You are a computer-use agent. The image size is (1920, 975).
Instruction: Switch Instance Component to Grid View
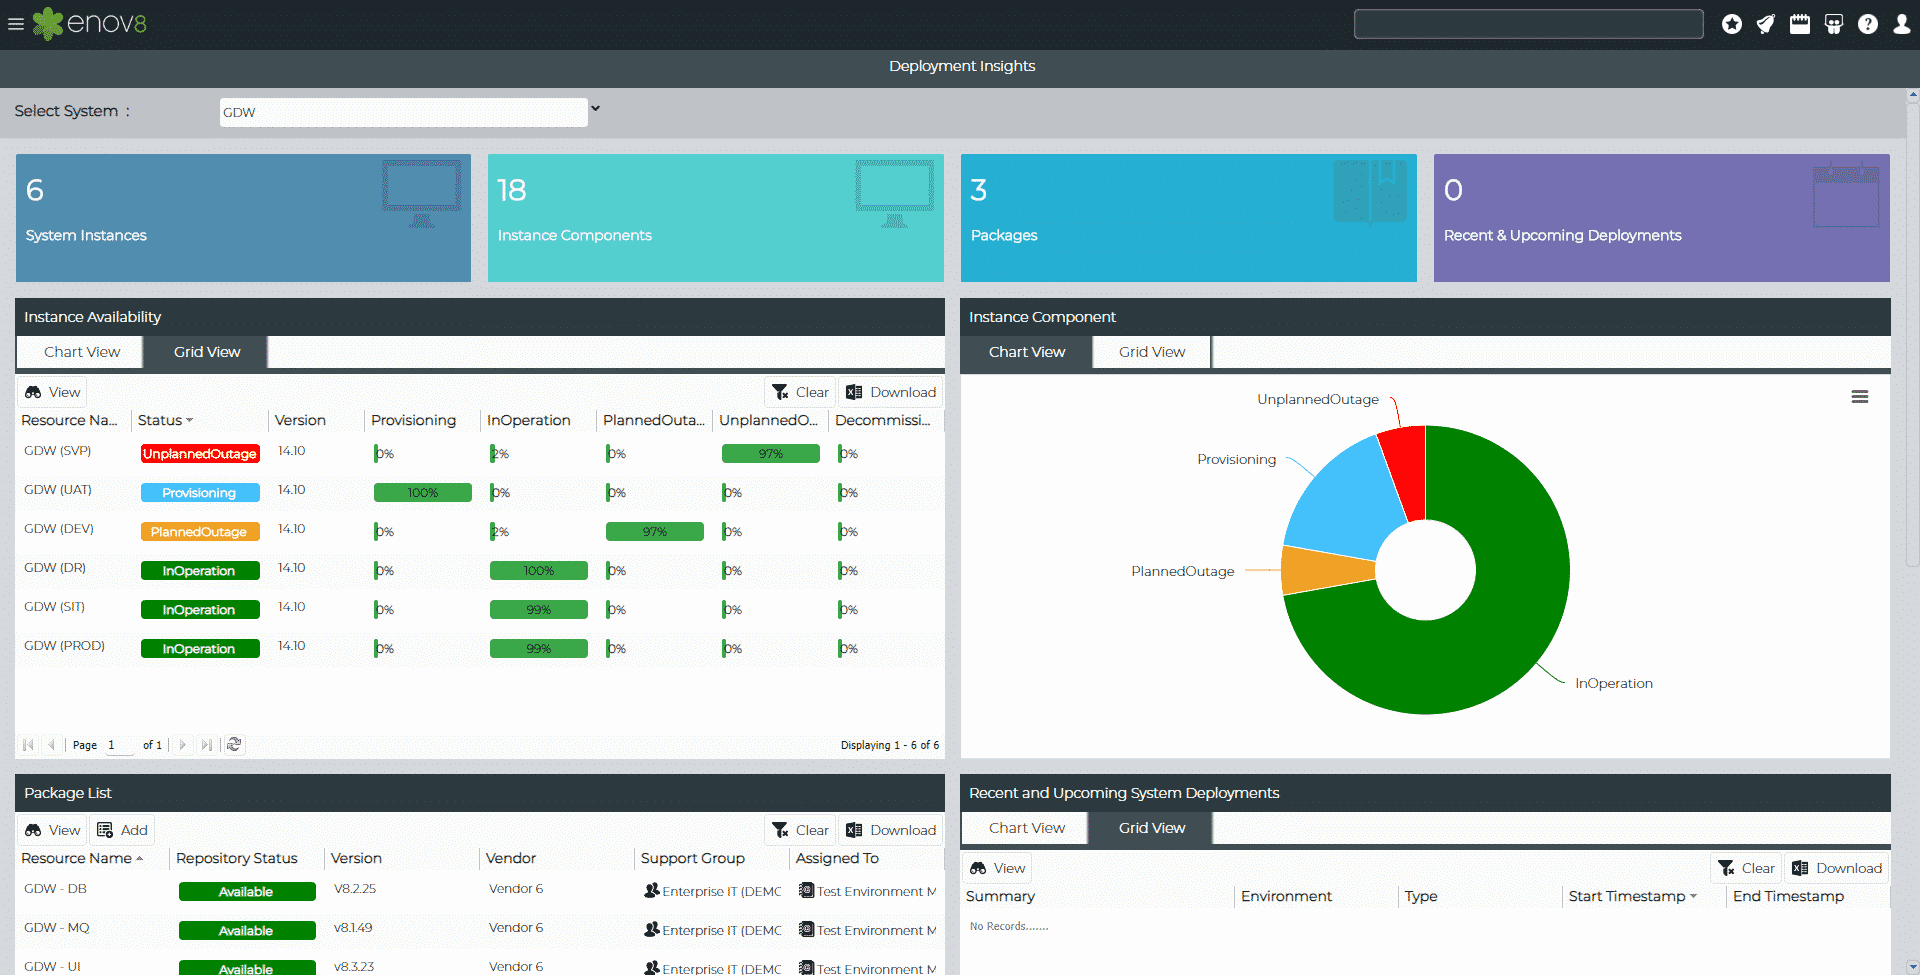pyautogui.click(x=1152, y=352)
